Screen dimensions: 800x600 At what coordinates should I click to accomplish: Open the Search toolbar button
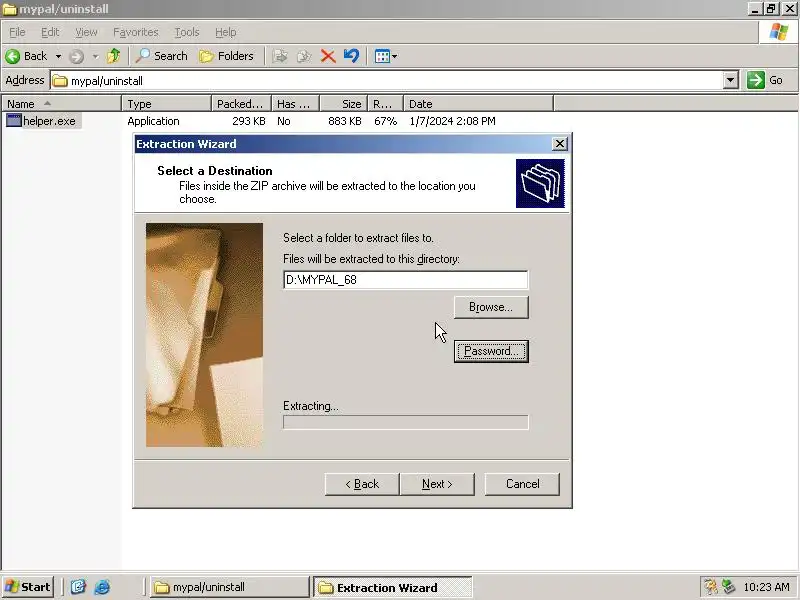[x=161, y=56]
